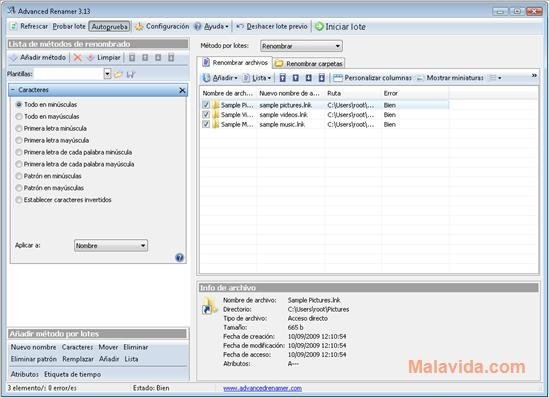
Task: Uncheck the Sample Music file checkbox
Action: [x=206, y=124]
